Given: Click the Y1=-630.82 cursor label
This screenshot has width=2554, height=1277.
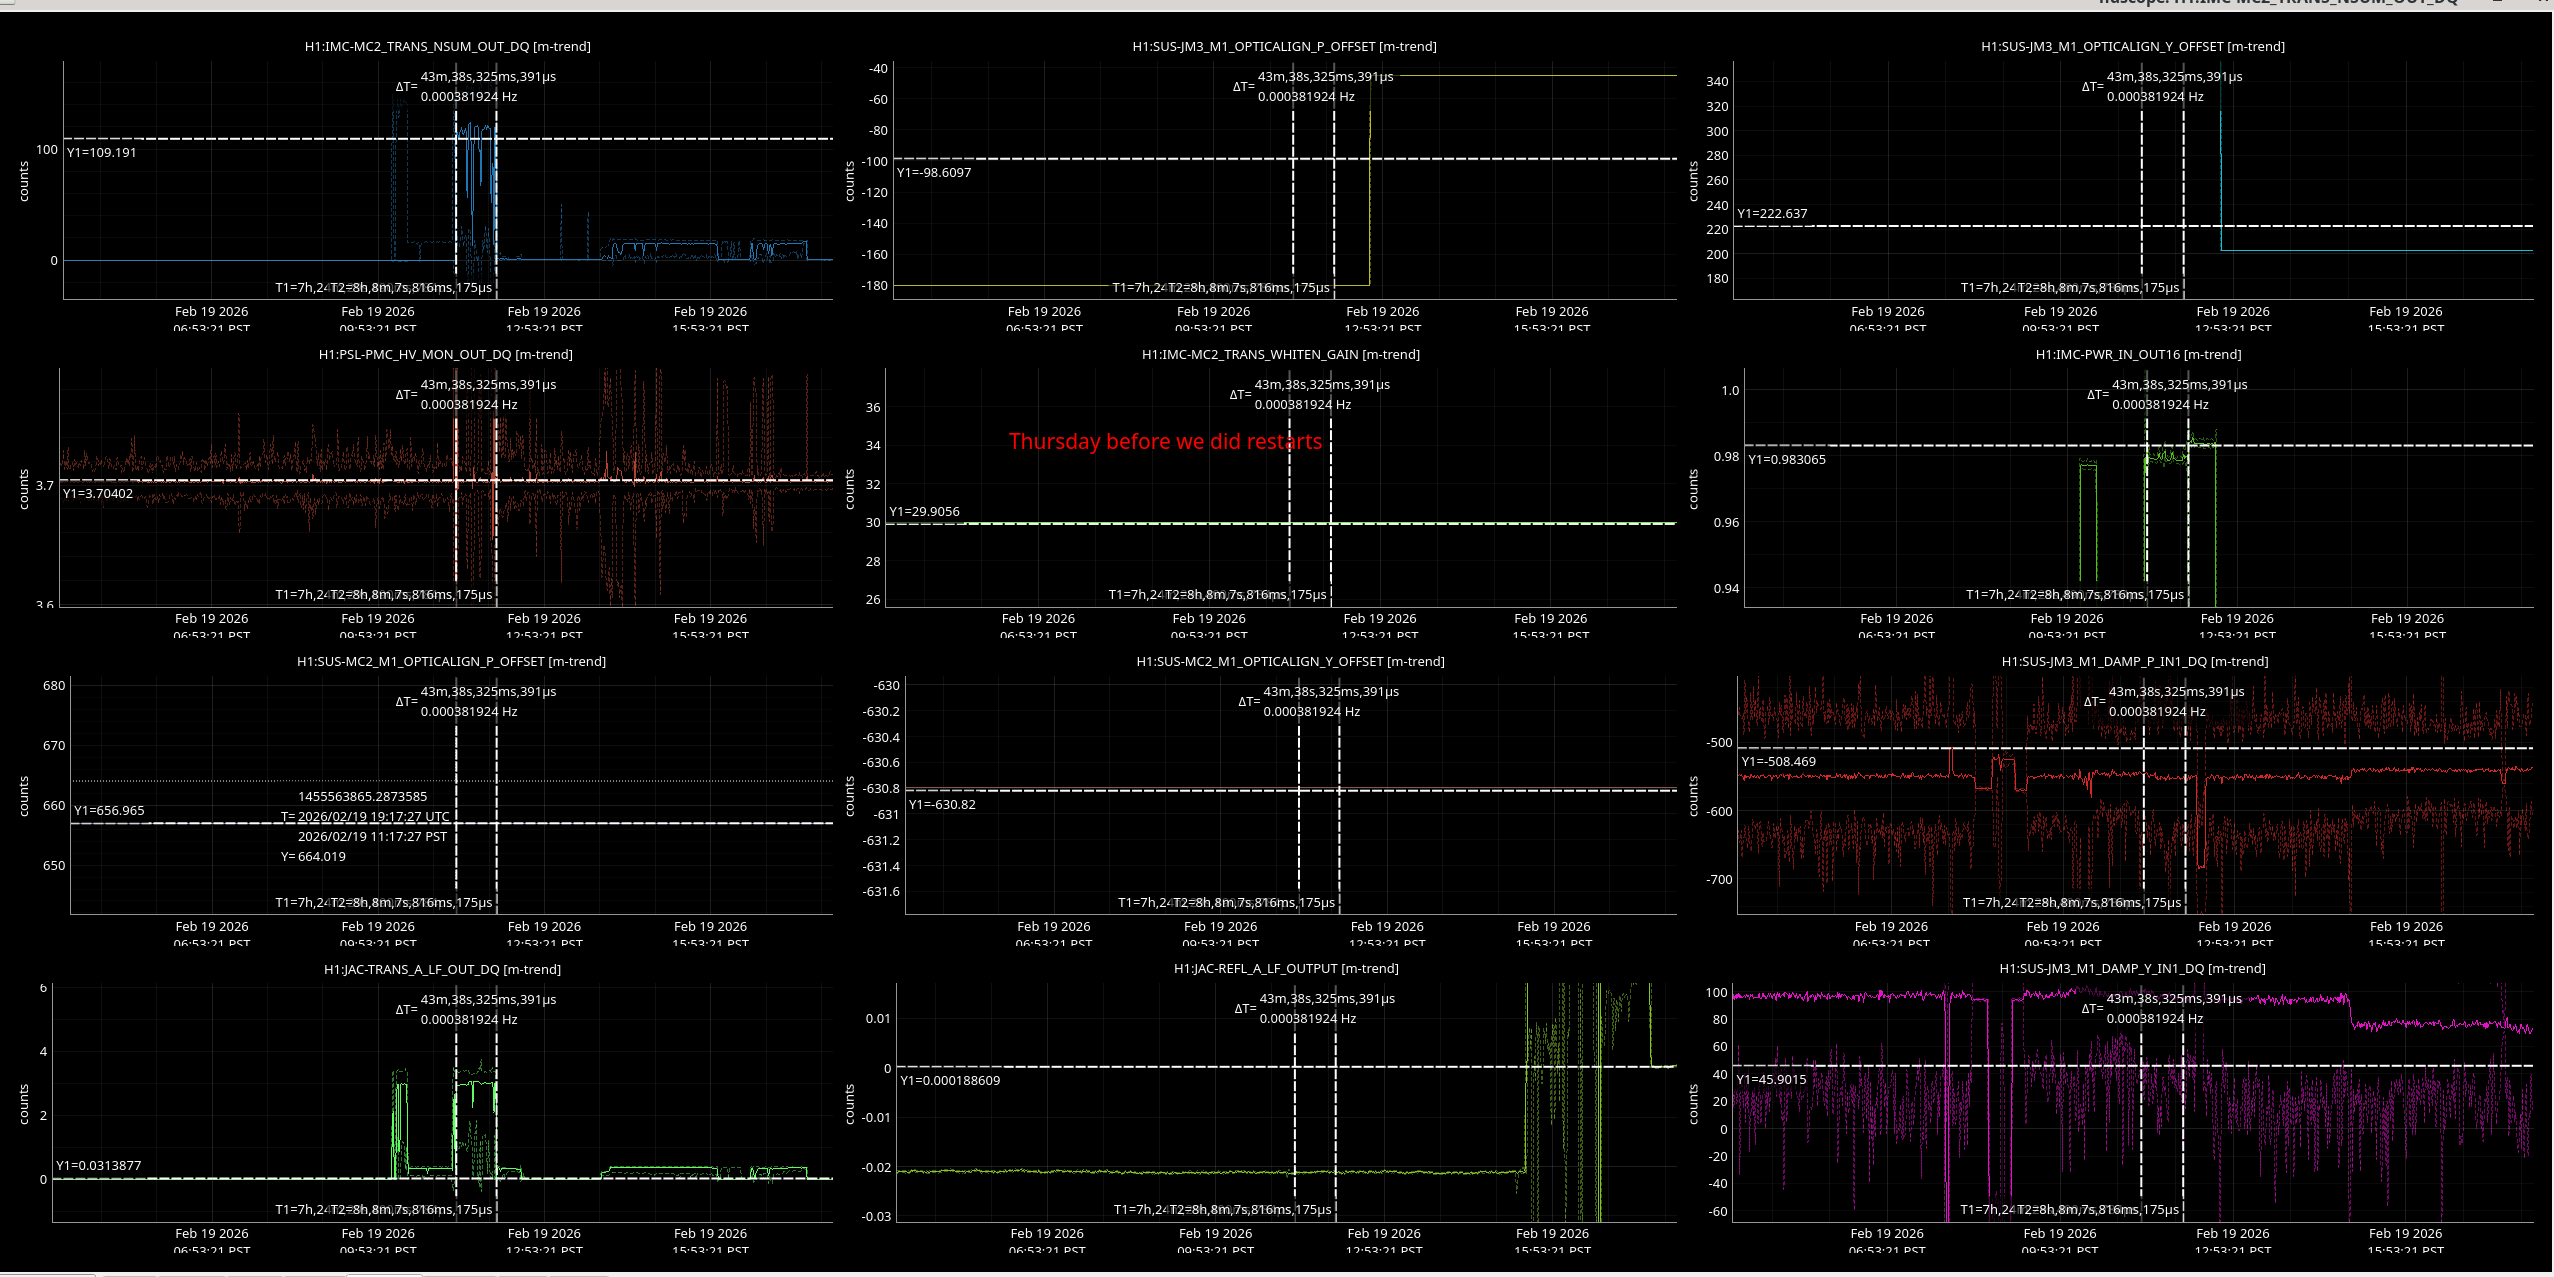Looking at the screenshot, I should [942, 805].
